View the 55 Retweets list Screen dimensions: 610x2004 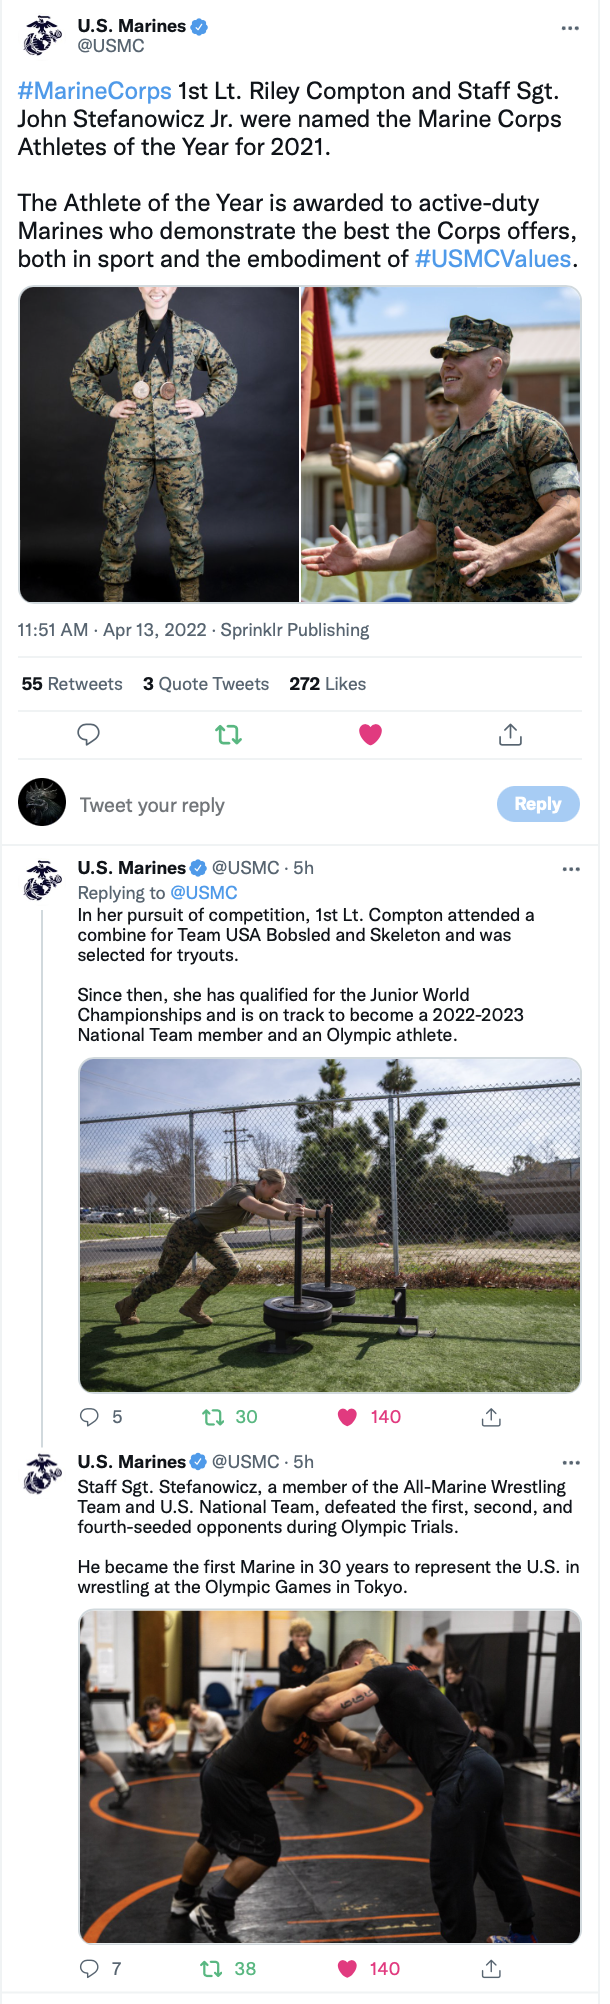[72, 684]
